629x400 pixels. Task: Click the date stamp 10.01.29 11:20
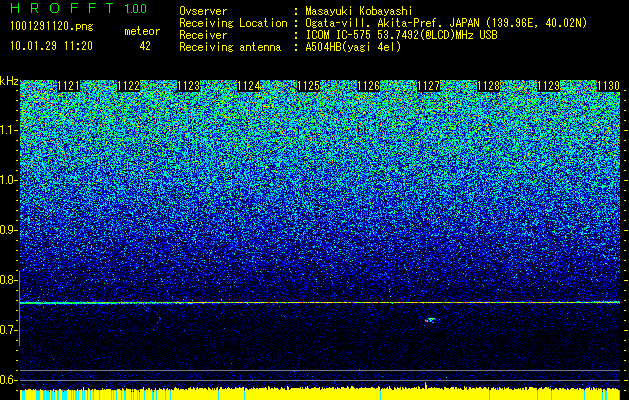click(x=51, y=46)
